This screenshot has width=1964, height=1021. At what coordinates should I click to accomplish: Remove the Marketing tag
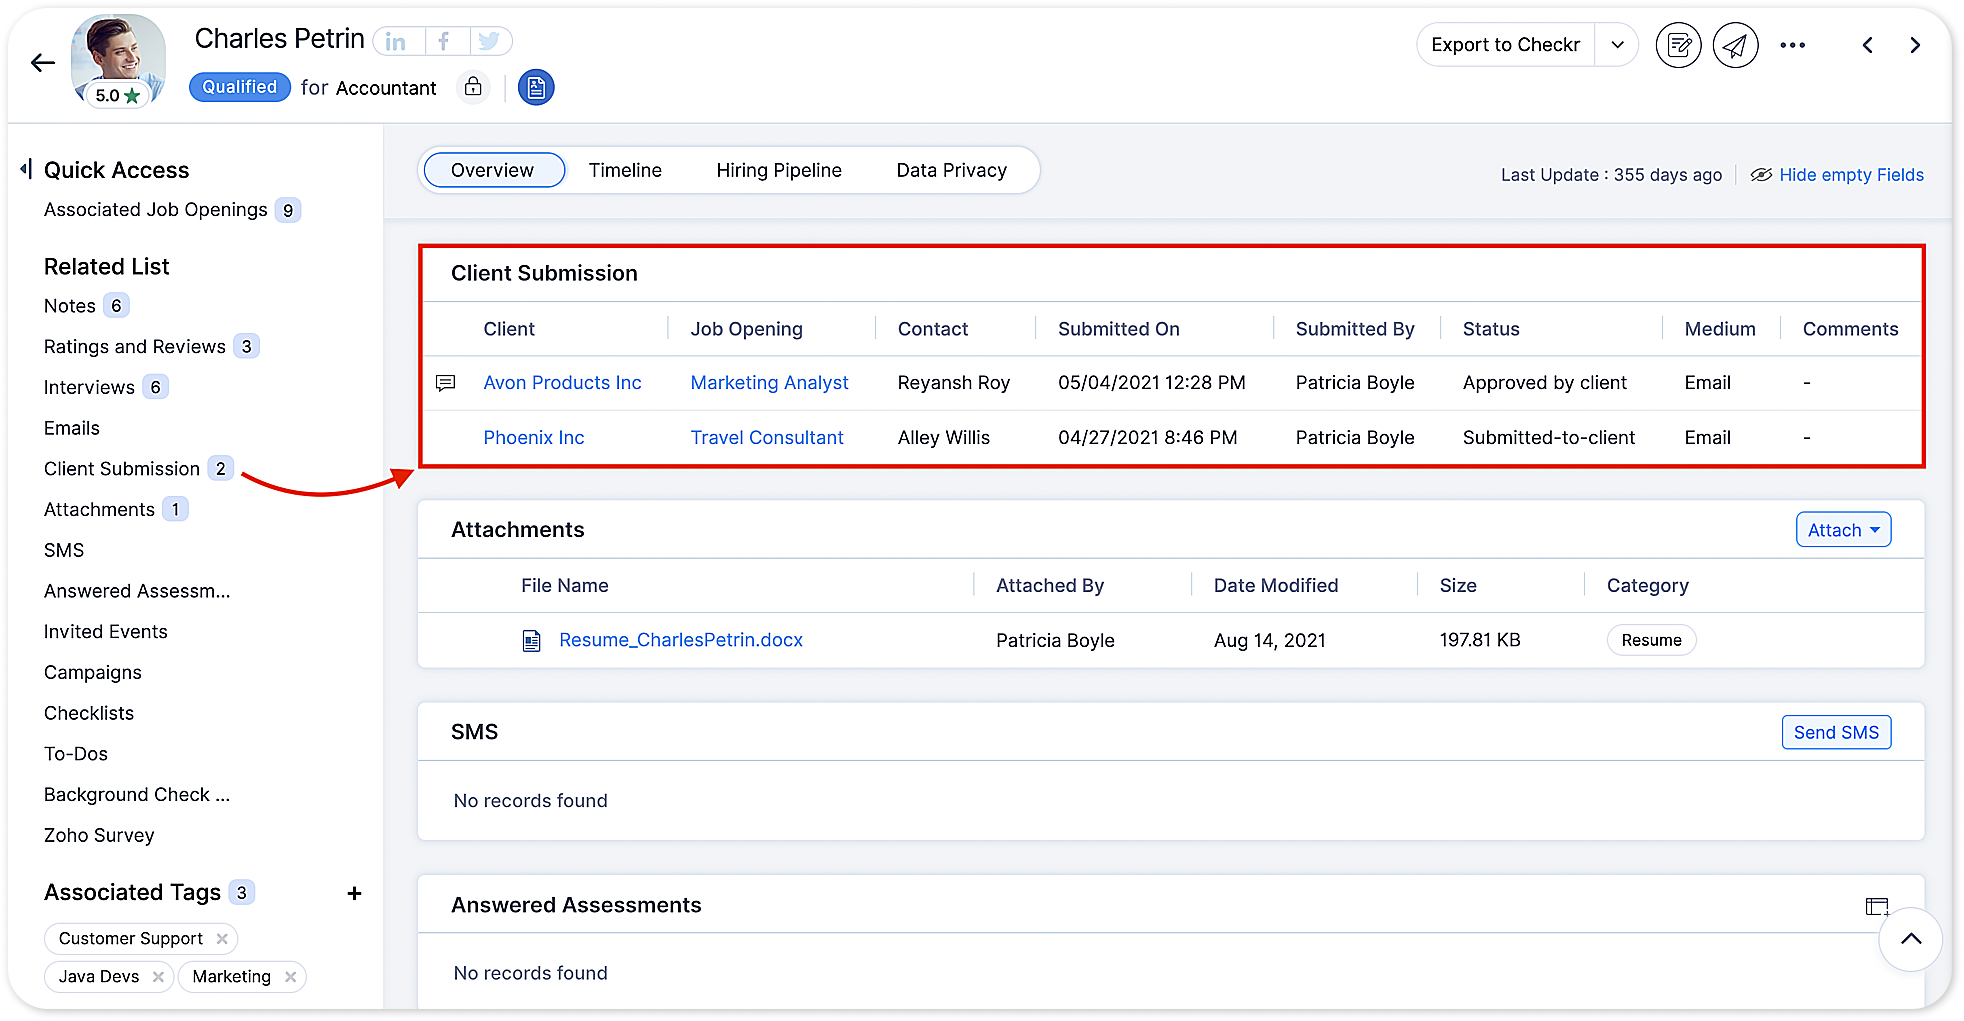coord(290,977)
